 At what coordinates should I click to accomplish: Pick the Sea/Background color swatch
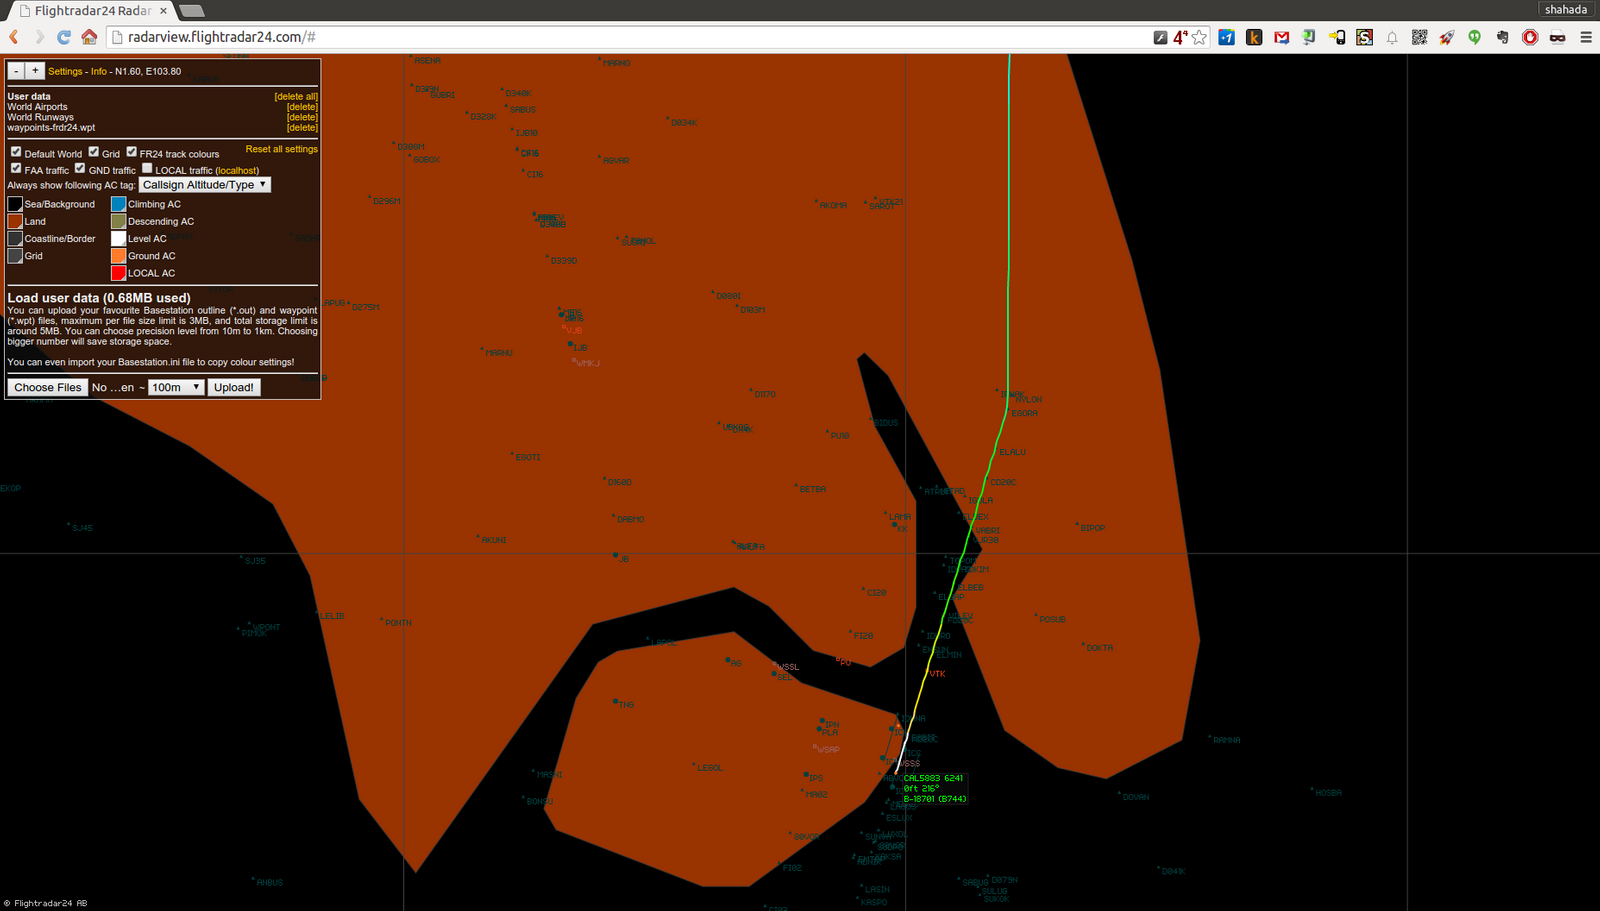click(x=15, y=204)
